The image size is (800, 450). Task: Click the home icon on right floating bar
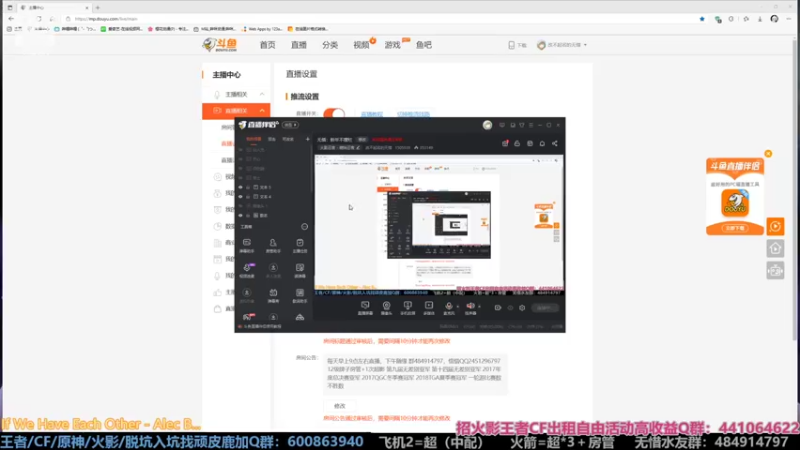775,248
